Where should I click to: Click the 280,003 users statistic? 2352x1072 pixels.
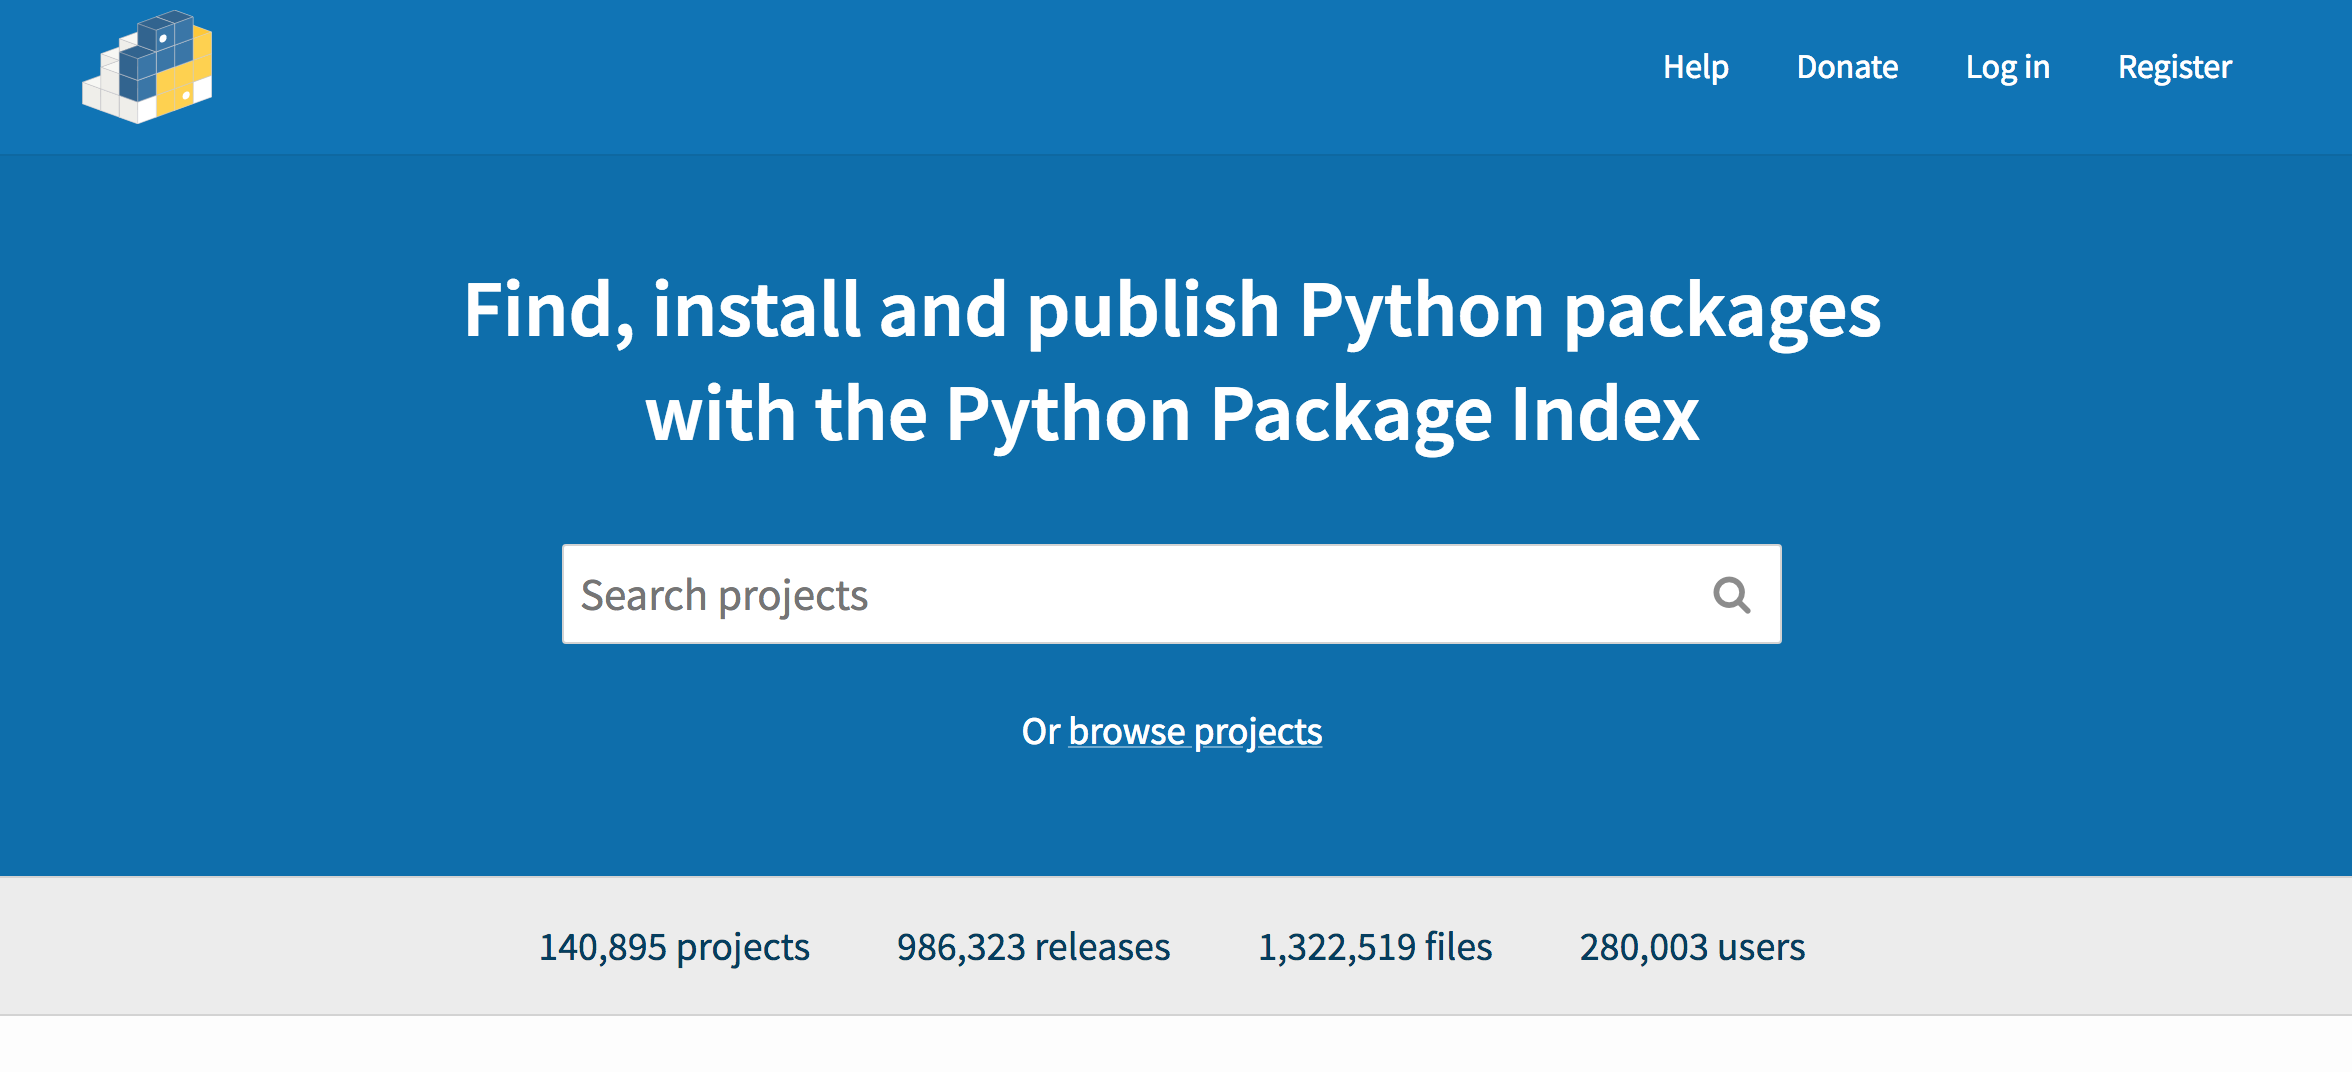click(1692, 947)
